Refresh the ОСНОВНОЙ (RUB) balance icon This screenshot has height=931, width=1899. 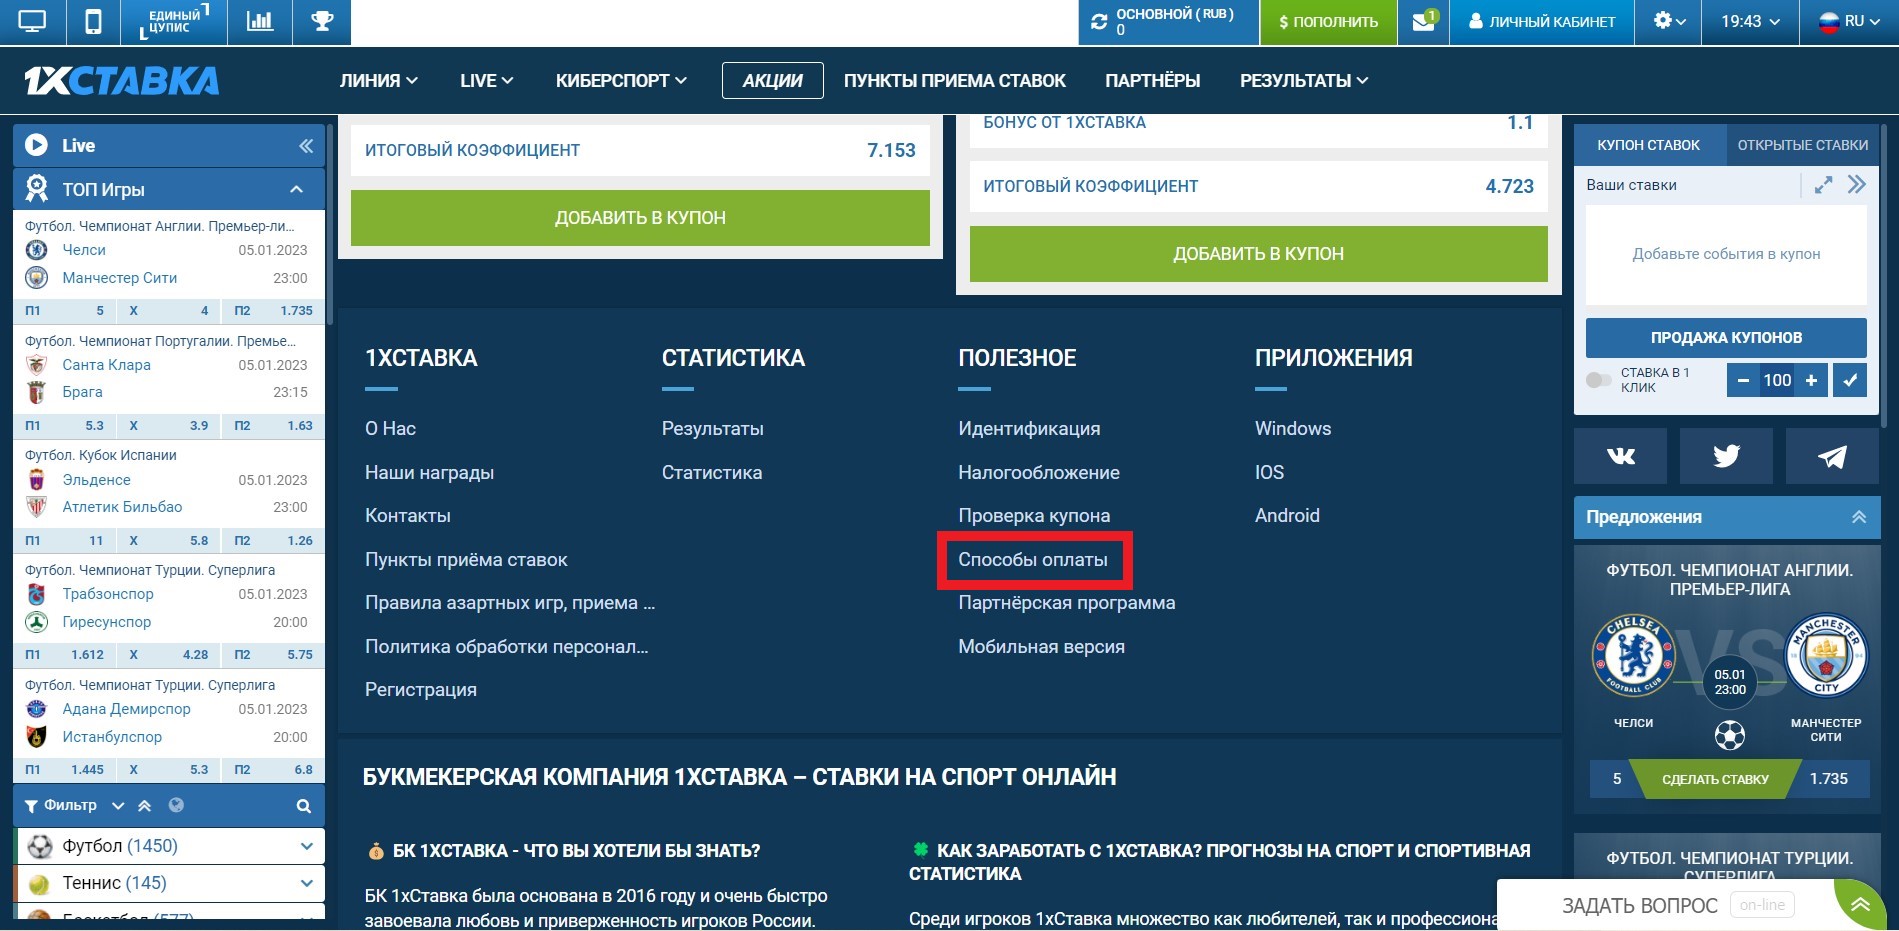coord(1099,21)
